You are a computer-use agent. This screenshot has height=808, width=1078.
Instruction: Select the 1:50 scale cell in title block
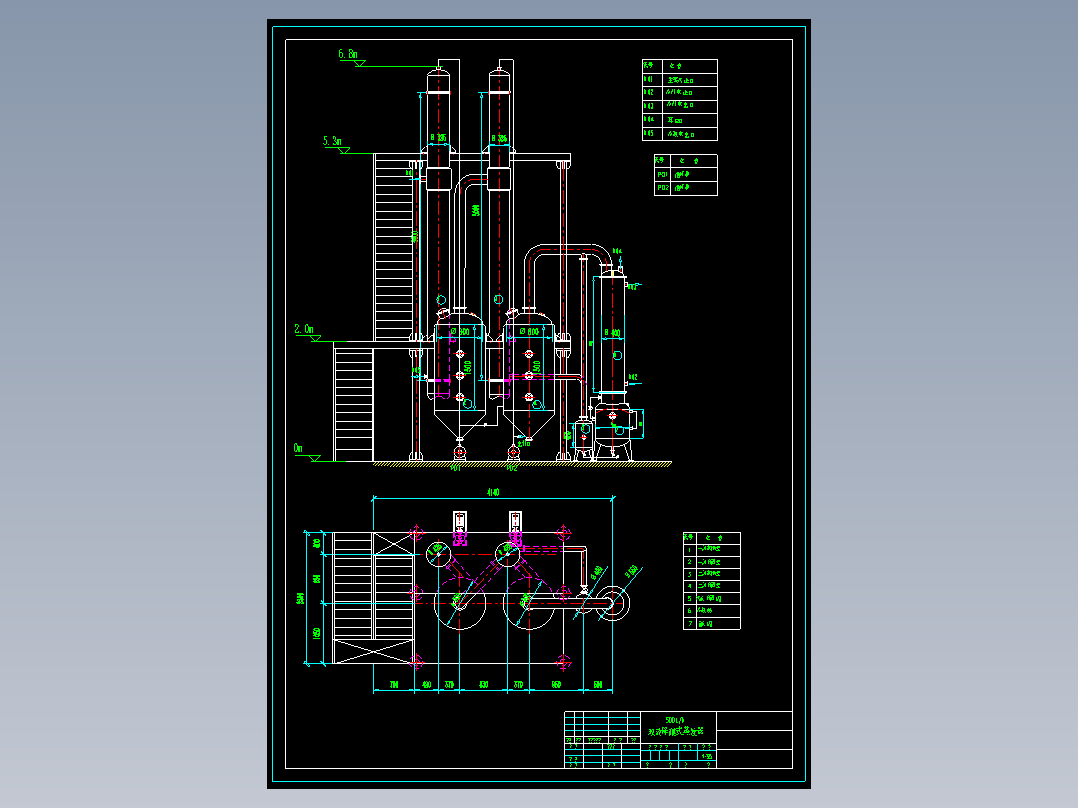(x=707, y=756)
